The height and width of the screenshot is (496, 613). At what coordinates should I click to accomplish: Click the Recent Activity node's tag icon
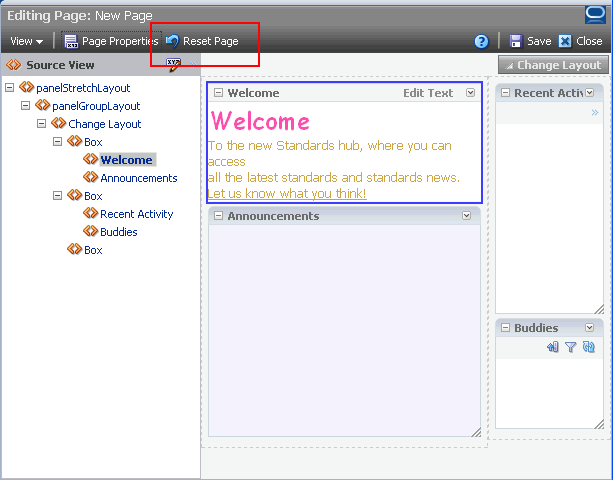pyautogui.click(x=90, y=213)
